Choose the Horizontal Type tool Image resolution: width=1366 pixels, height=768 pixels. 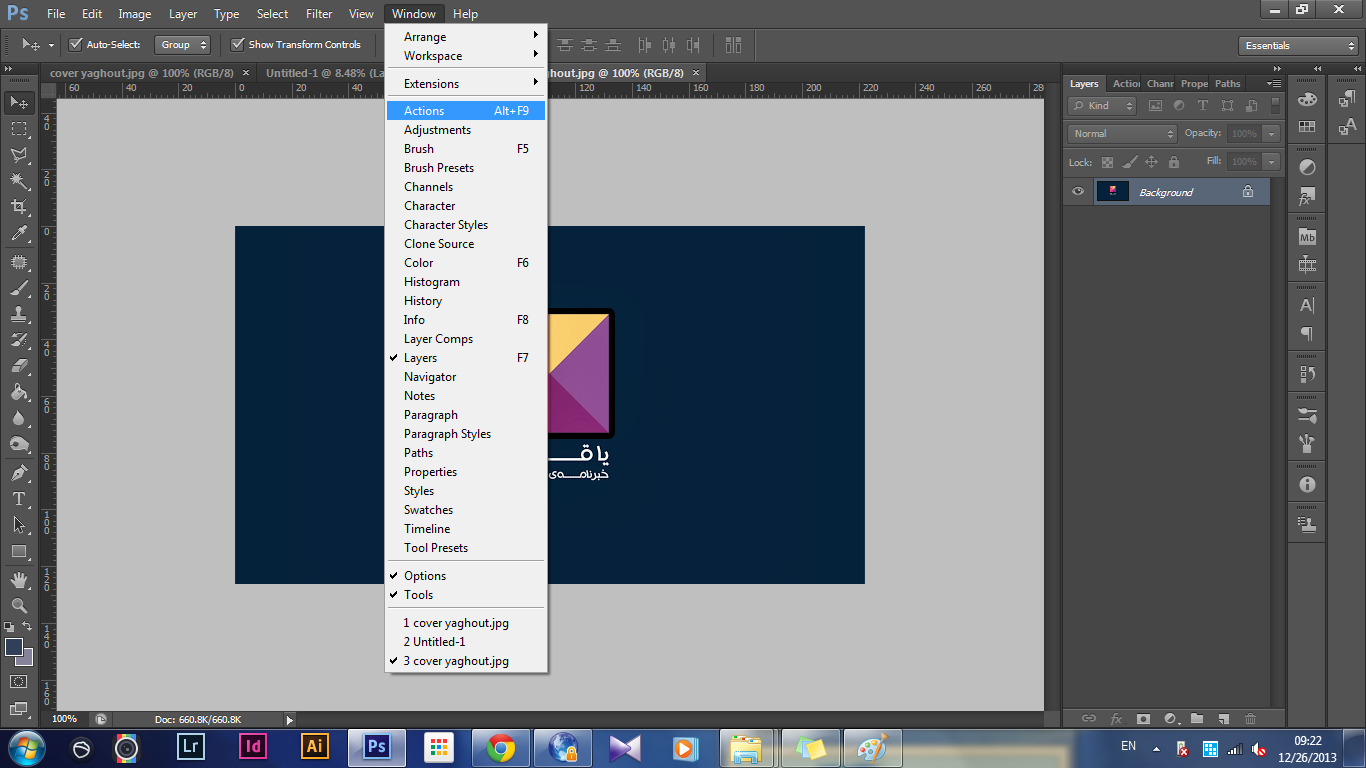coord(19,498)
